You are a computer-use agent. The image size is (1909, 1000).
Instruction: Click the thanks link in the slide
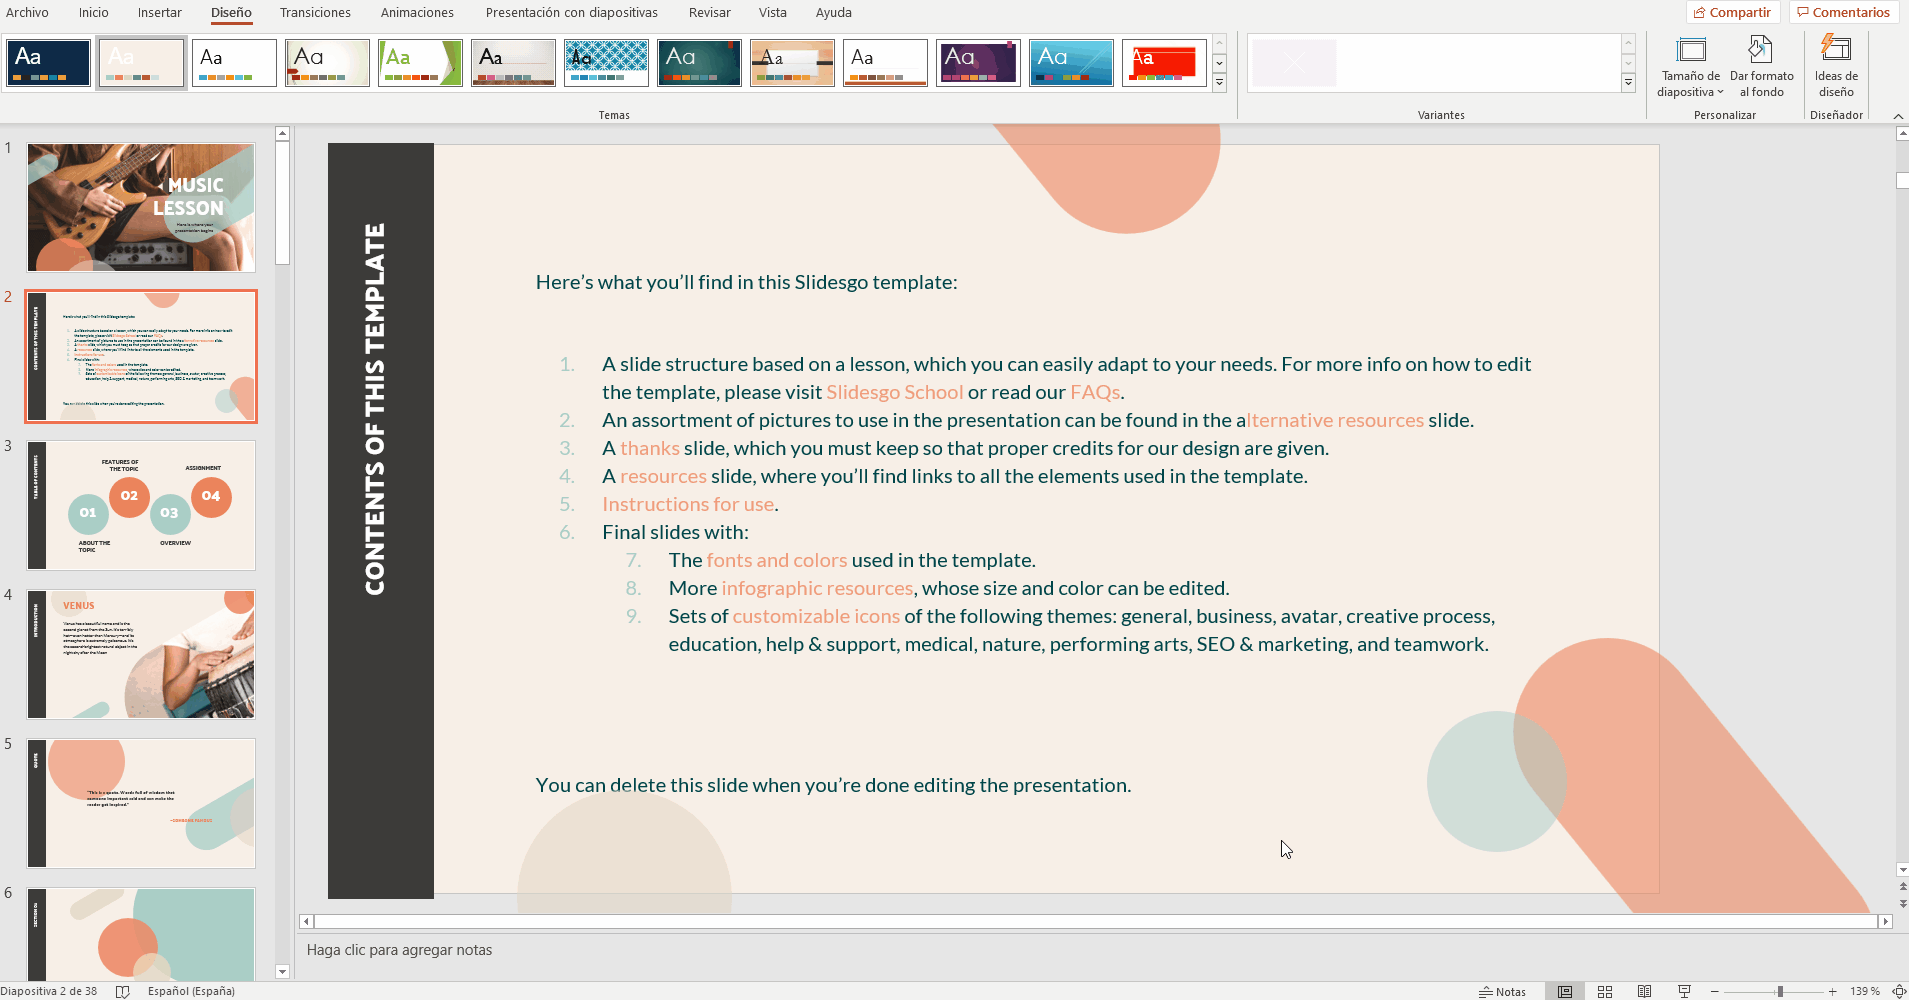point(650,448)
